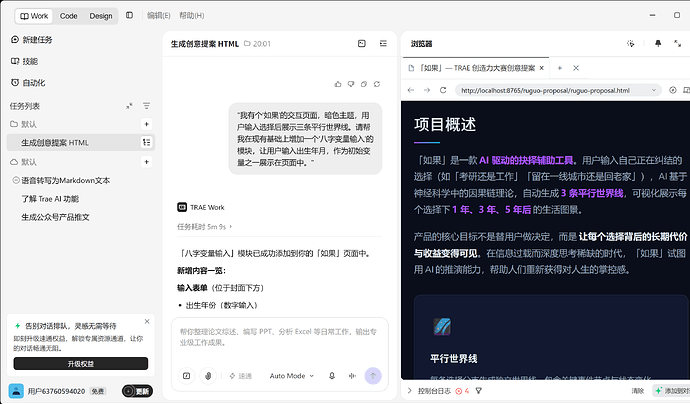Open task 生成公众号产品推文
Screen dimensions: 690x404
click(55, 217)
